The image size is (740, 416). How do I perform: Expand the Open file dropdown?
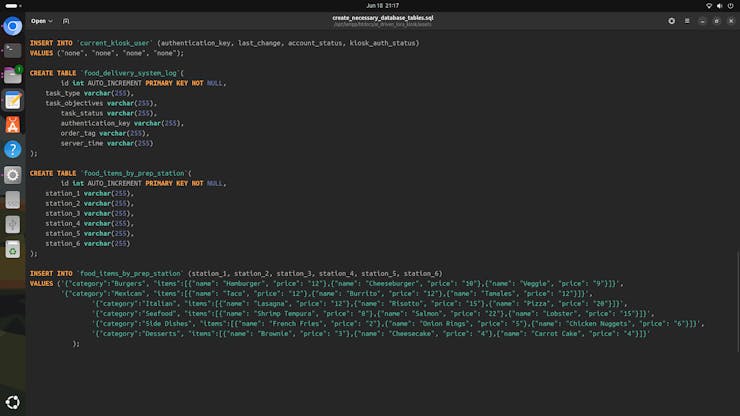click(x=41, y=20)
